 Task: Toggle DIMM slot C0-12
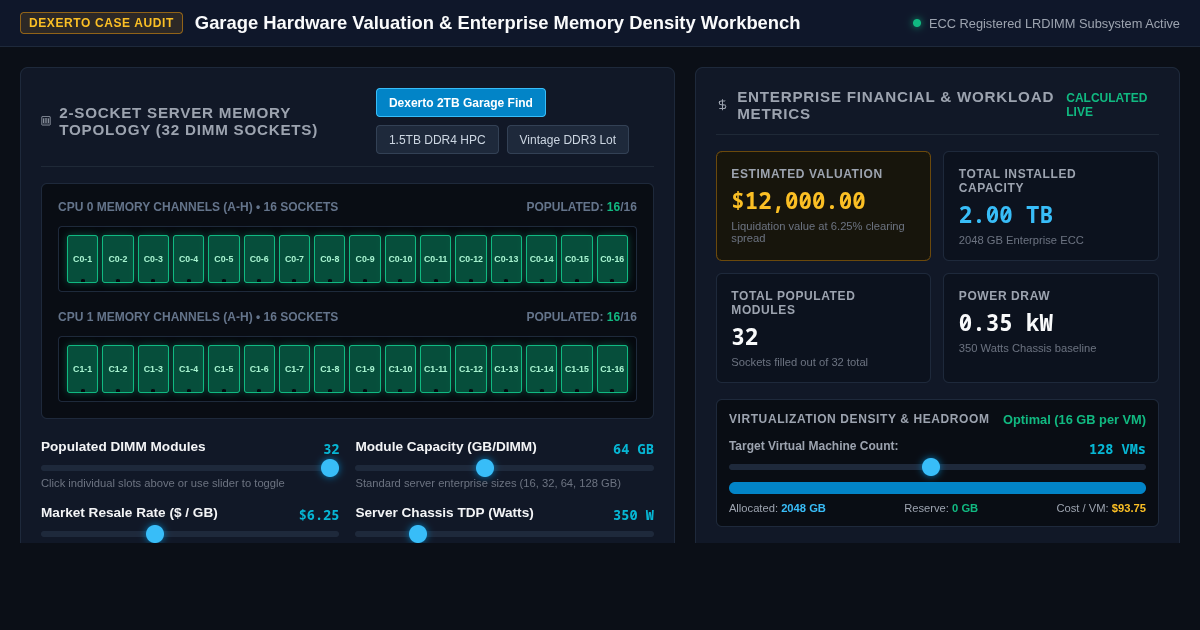point(471,259)
